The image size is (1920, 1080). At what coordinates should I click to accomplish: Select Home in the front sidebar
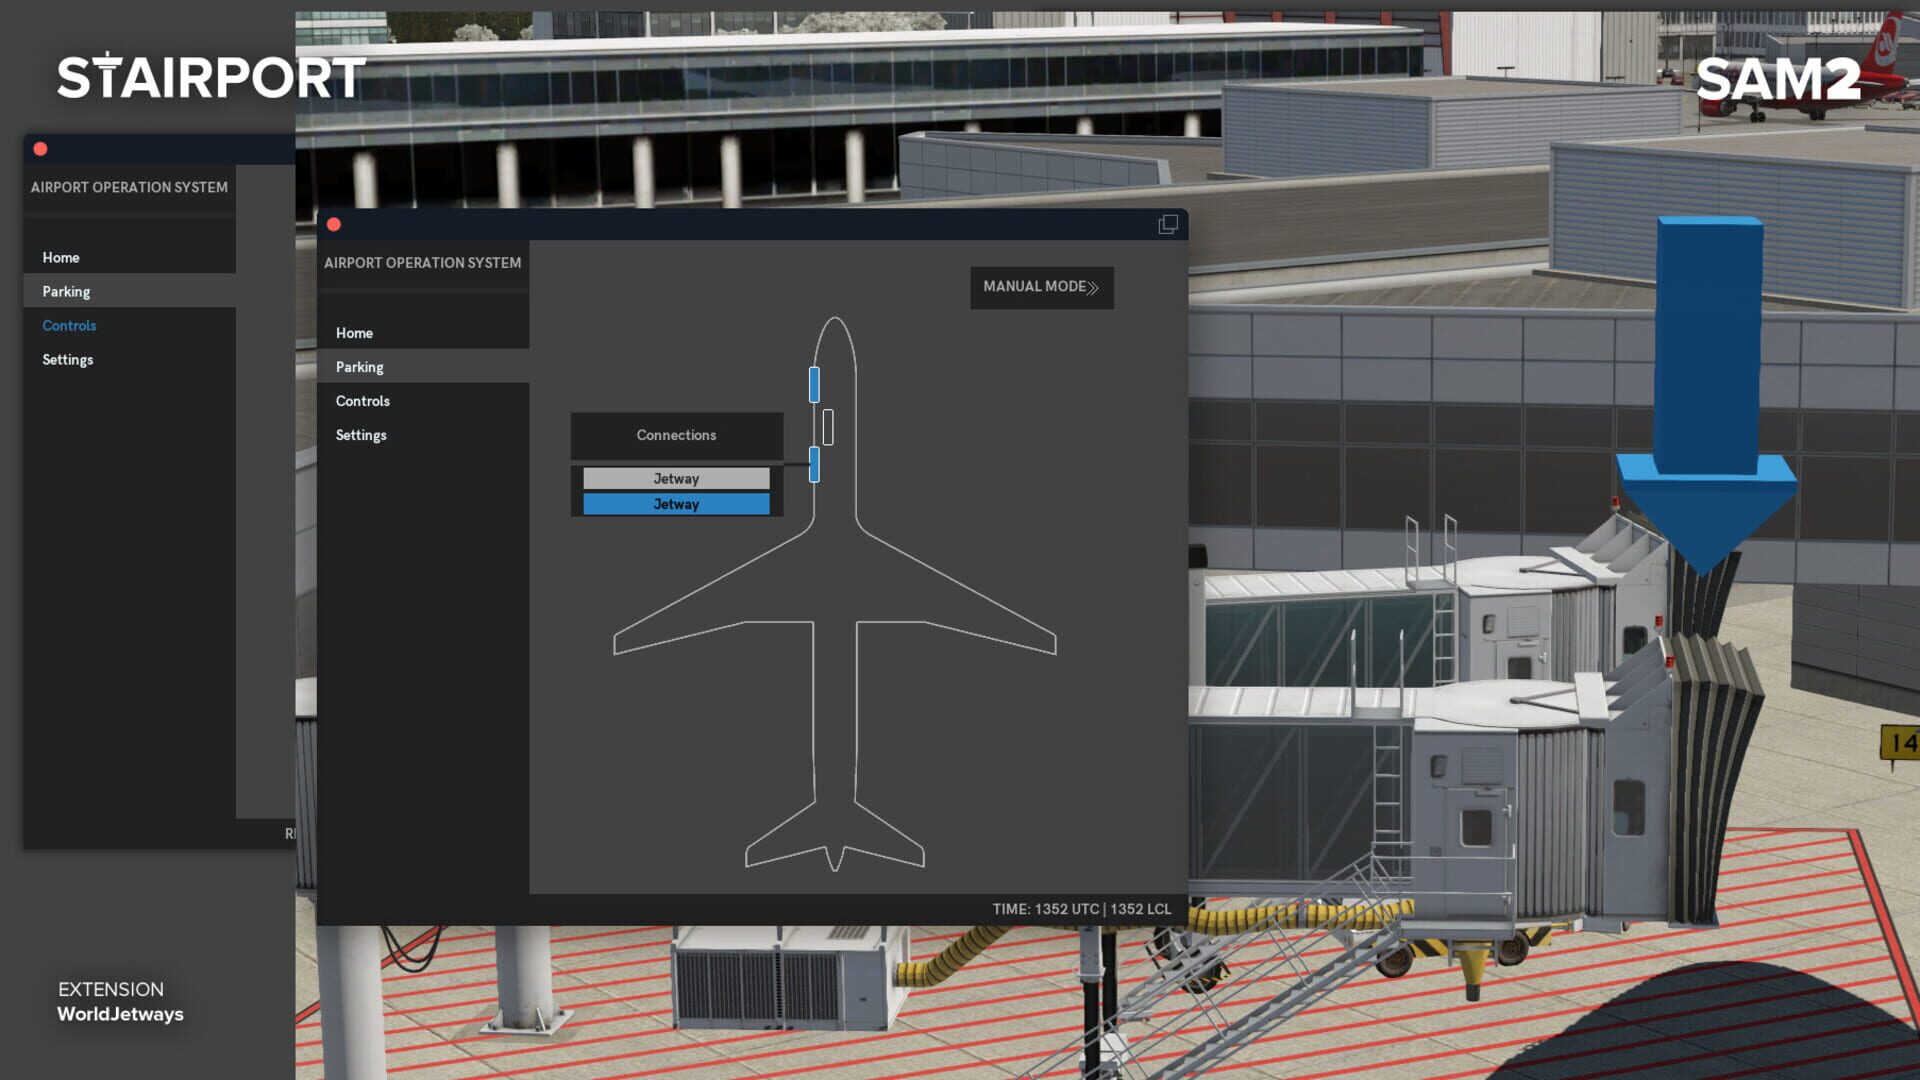(x=354, y=333)
